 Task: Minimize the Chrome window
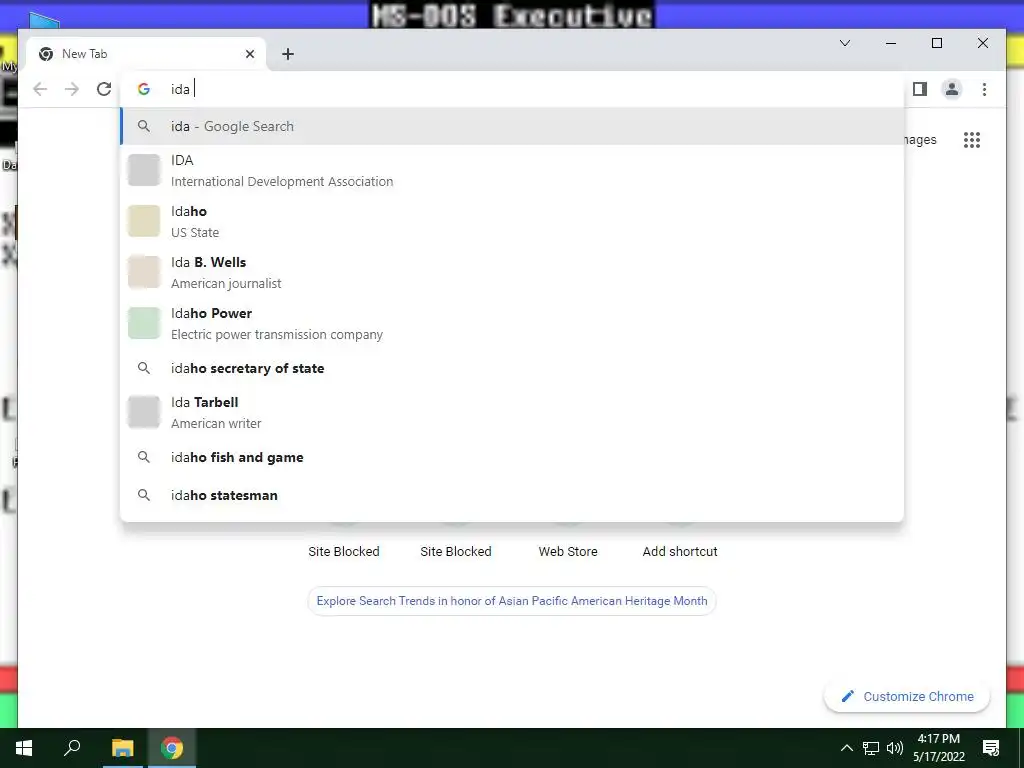coord(891,43)
